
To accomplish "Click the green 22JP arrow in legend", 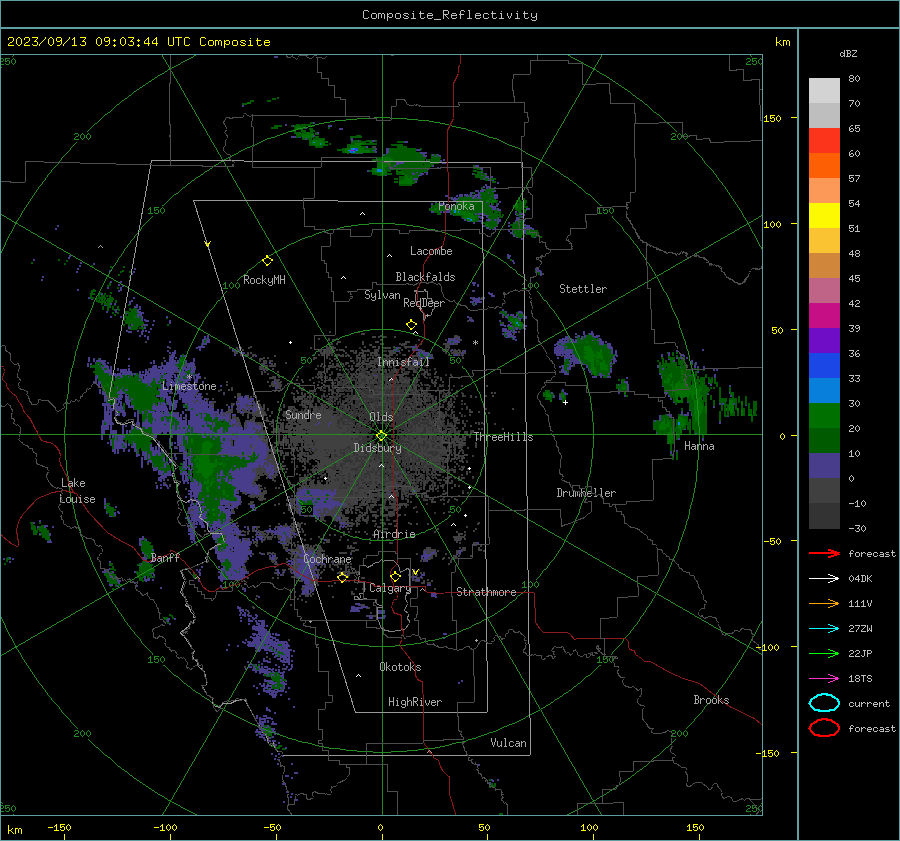I will pos(824,653).
